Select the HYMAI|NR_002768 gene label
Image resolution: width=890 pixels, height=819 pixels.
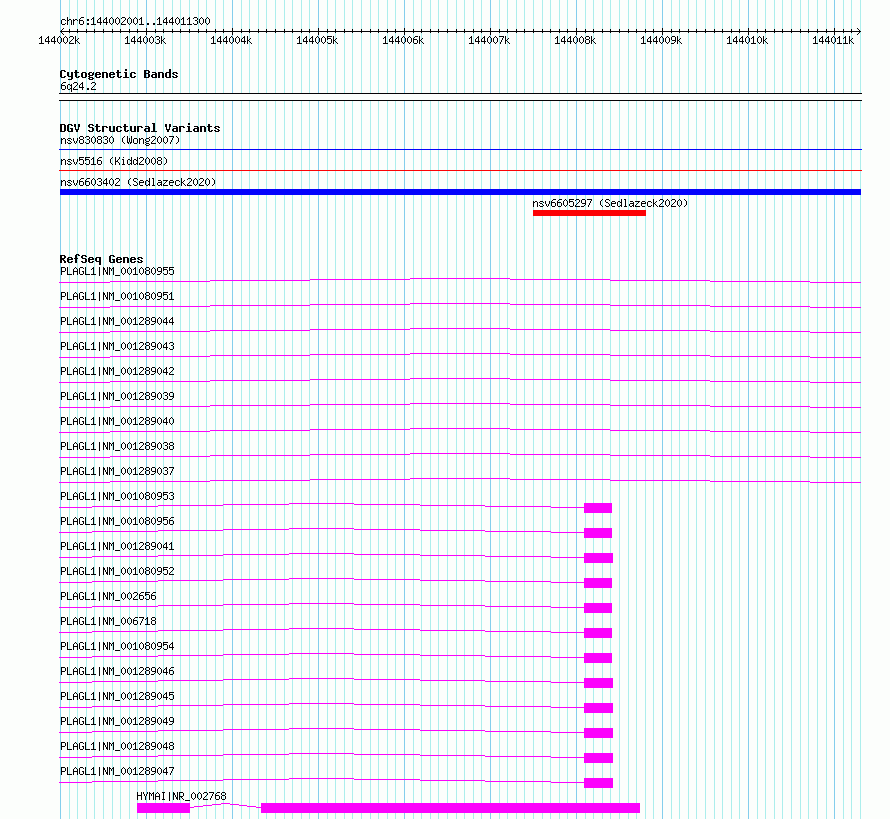[182, 796]
